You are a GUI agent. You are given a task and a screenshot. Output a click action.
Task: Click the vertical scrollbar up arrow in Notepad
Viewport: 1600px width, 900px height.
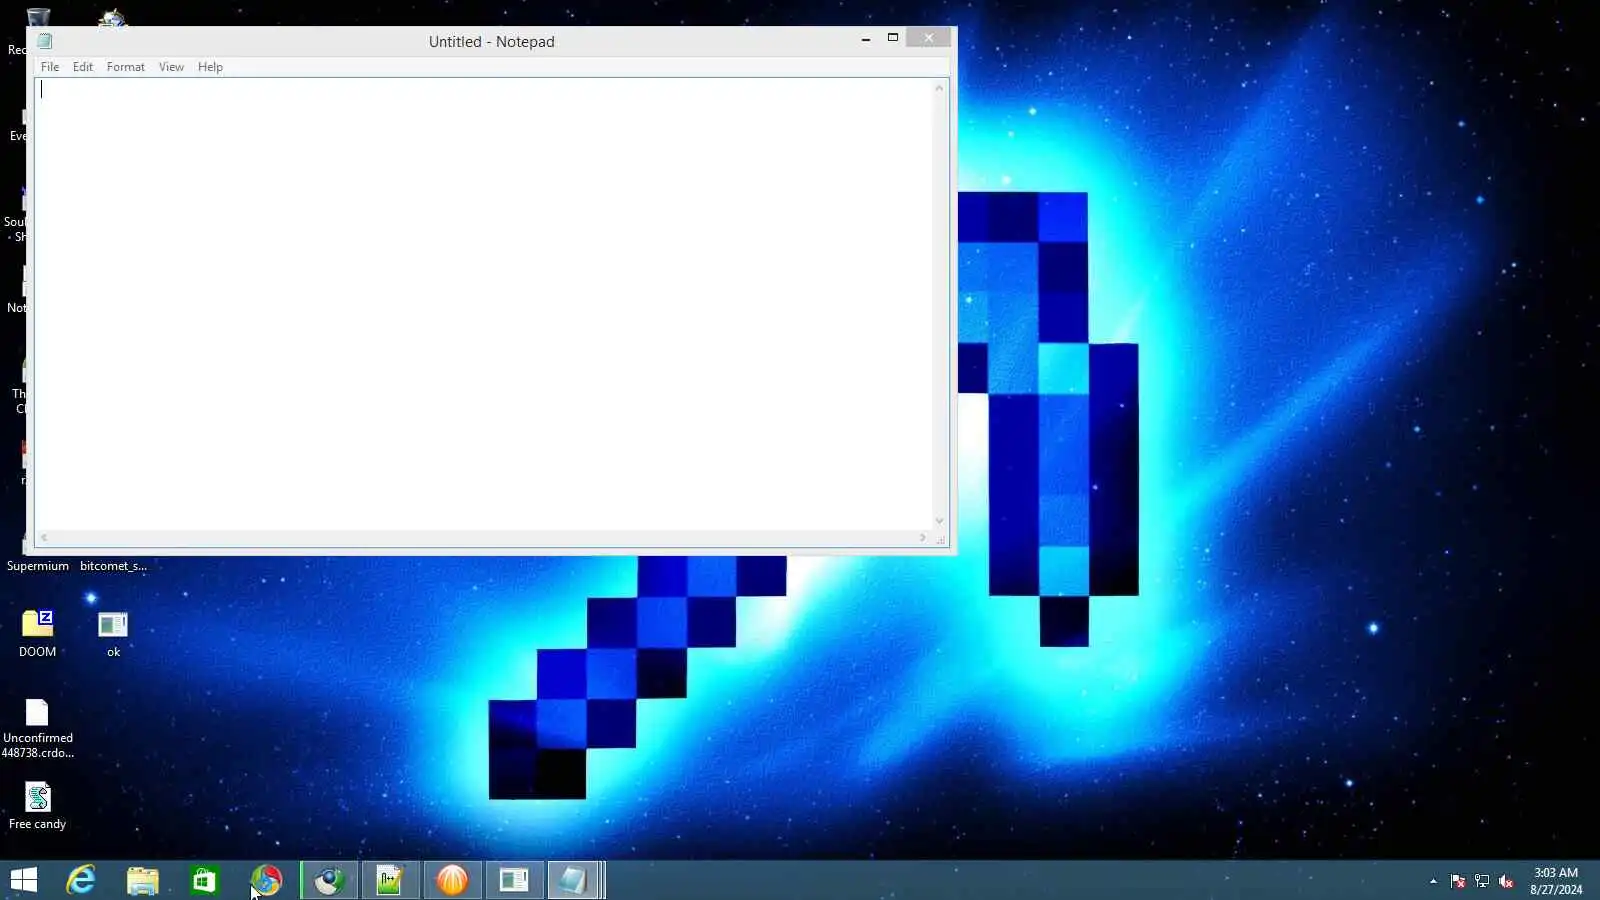click(x=939, y=88)
